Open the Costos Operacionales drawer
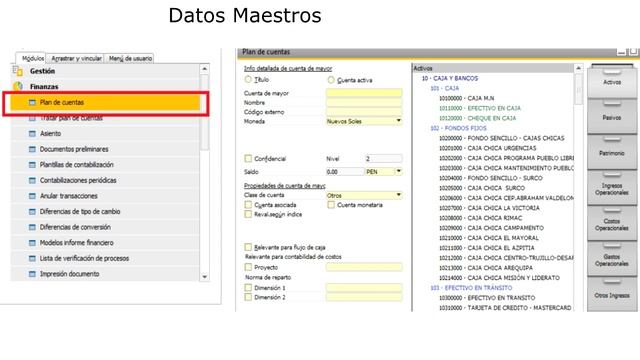 click(x=612, y=223)
